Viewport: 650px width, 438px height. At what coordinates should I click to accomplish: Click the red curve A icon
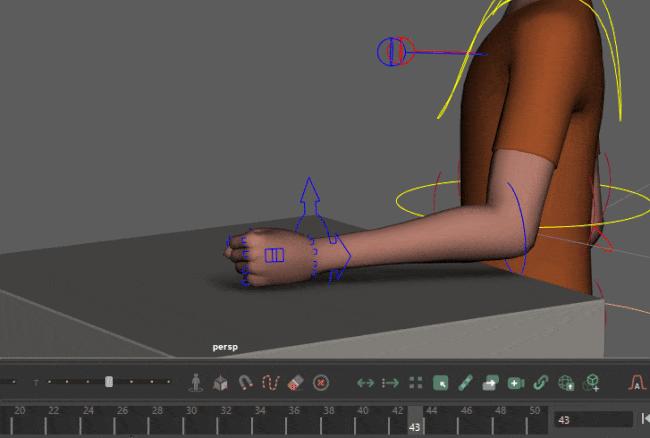point(636,382)
